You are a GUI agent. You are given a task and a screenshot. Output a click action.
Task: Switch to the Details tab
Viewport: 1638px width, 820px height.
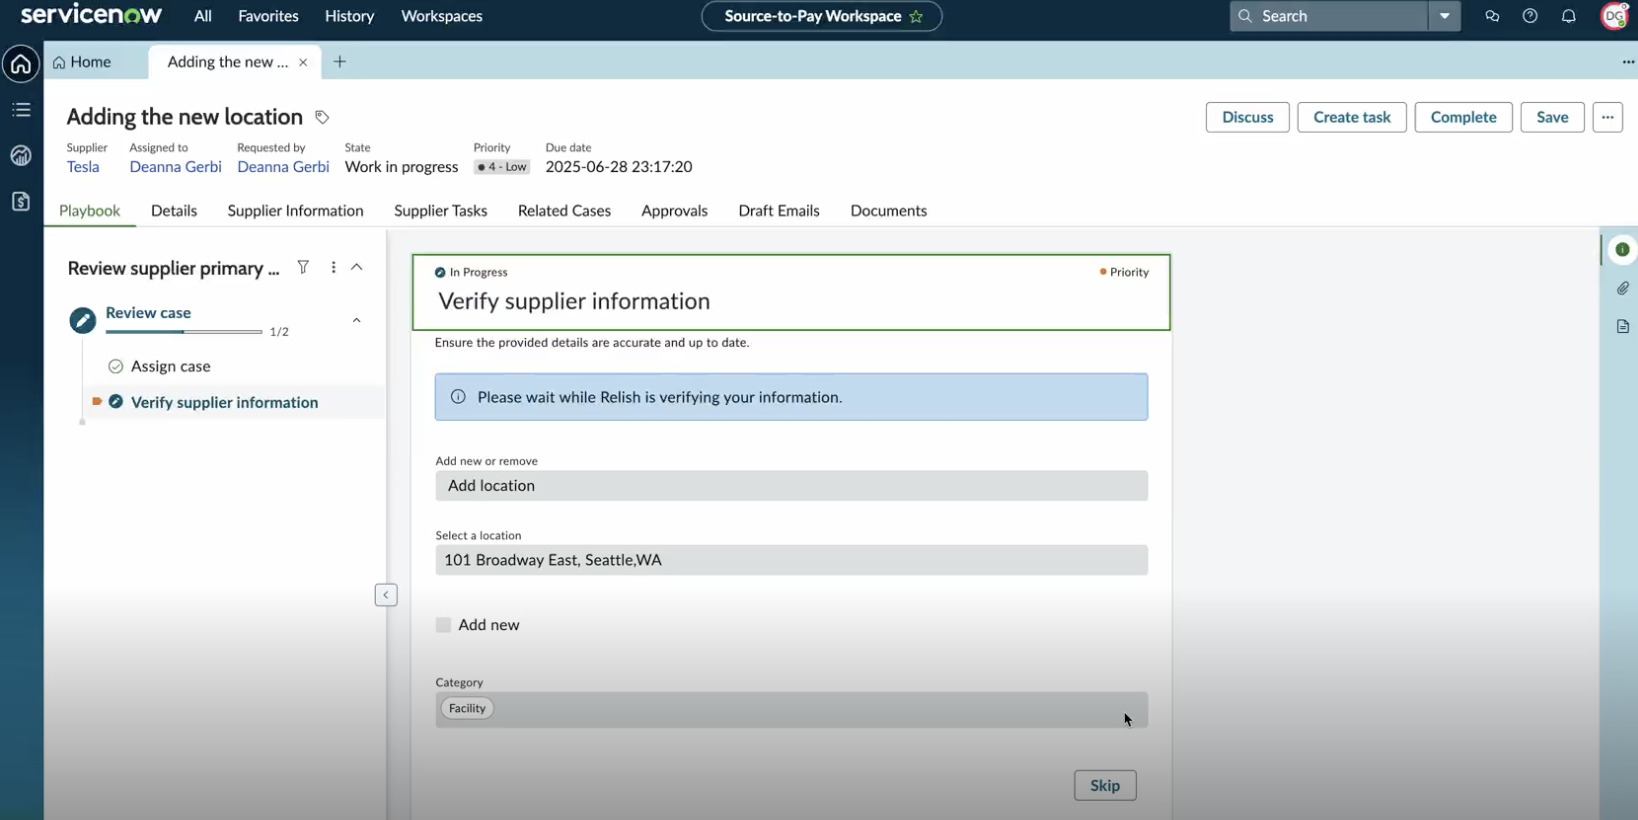(174, 211)
